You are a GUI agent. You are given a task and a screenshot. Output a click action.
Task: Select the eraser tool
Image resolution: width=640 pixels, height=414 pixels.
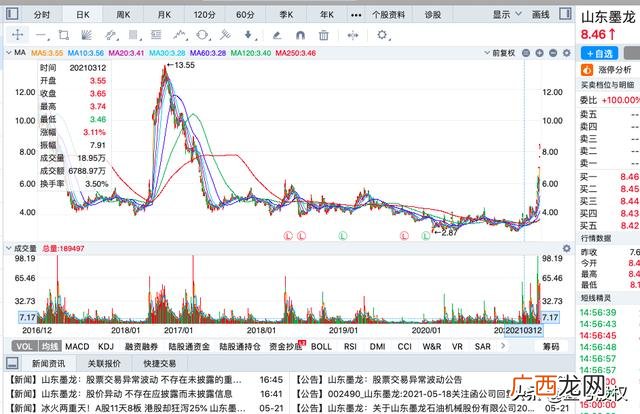(x=277, y=36)
